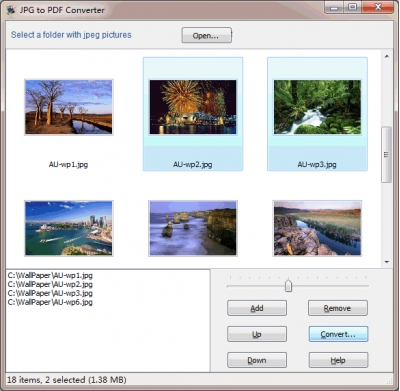This screenshot has width=400, height=391.
Task: Select the rocky wetland river thumbnail
Action: pos(317,228)
